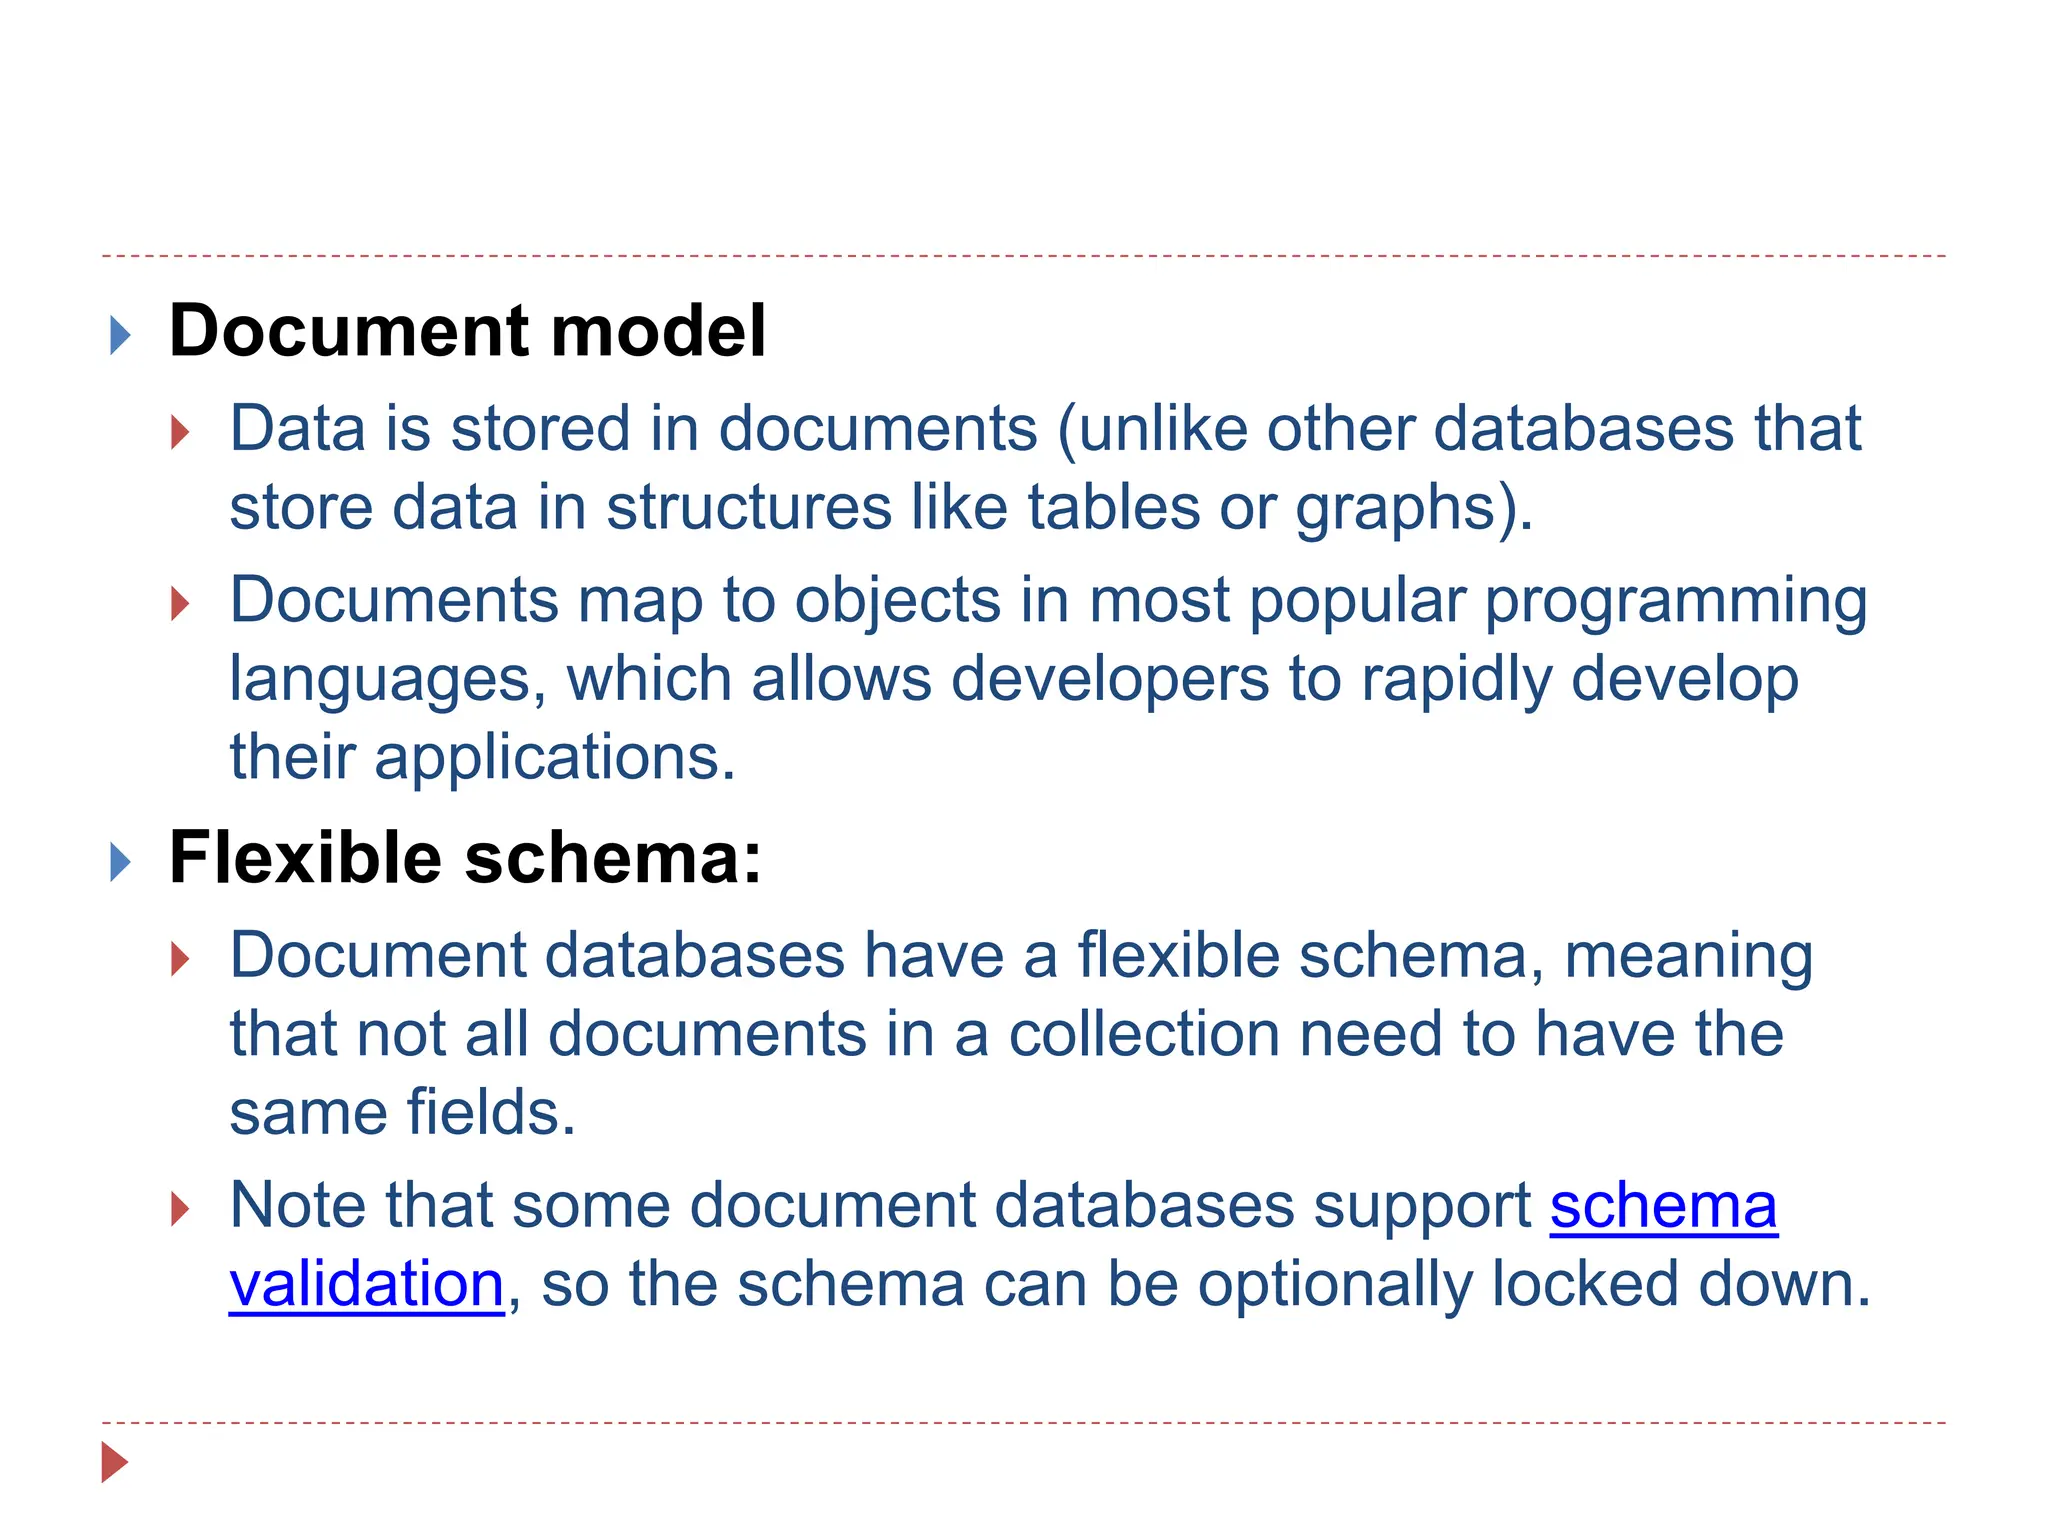Click the text "their applications."
The height and width of the screenshot is (1536, 2048).
coord(482,757)
